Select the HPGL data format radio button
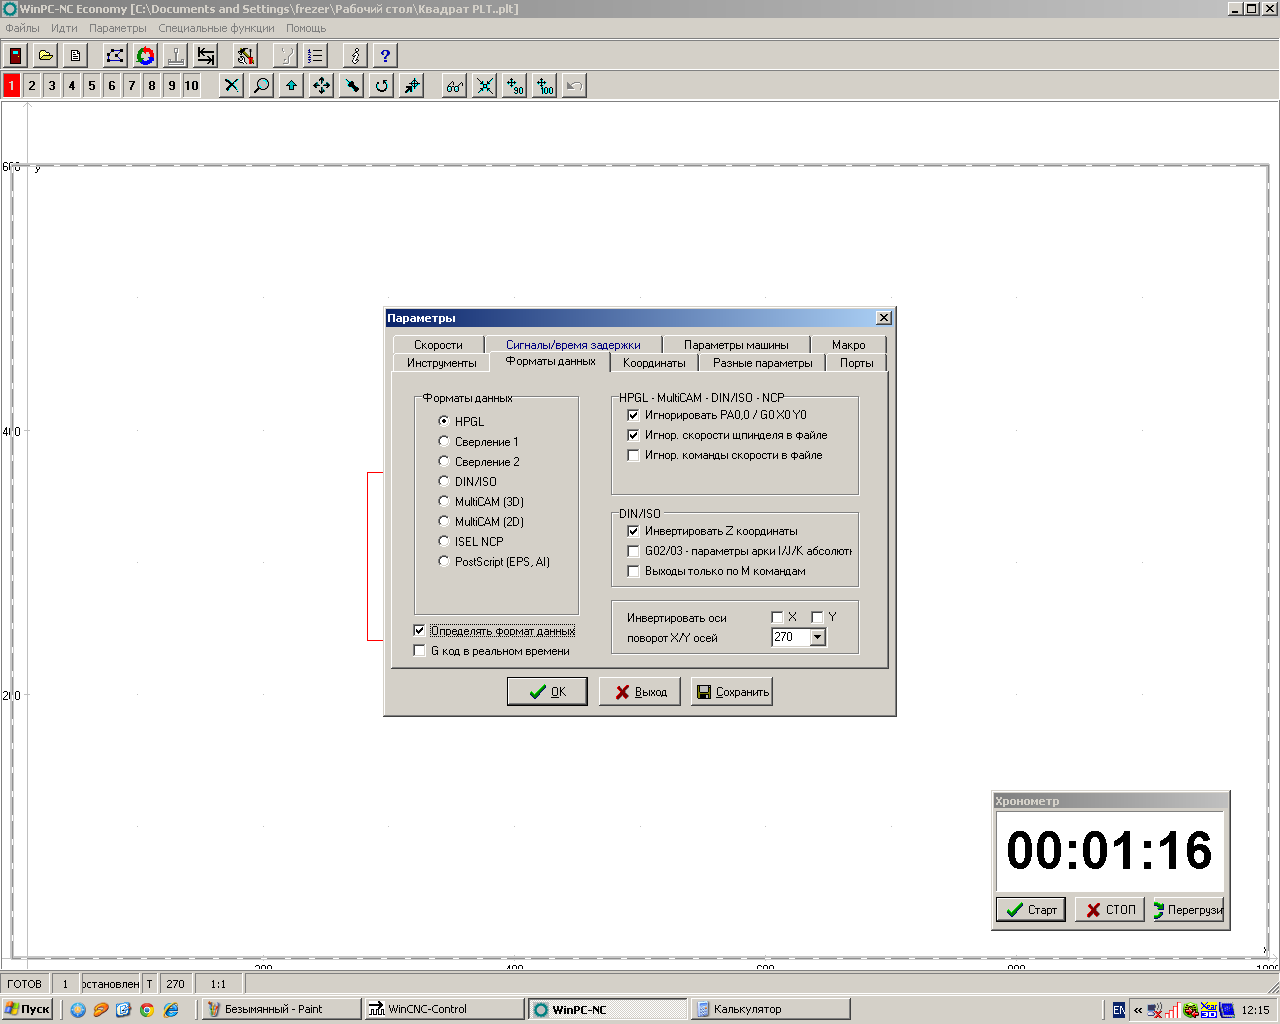 click(444, 421)
